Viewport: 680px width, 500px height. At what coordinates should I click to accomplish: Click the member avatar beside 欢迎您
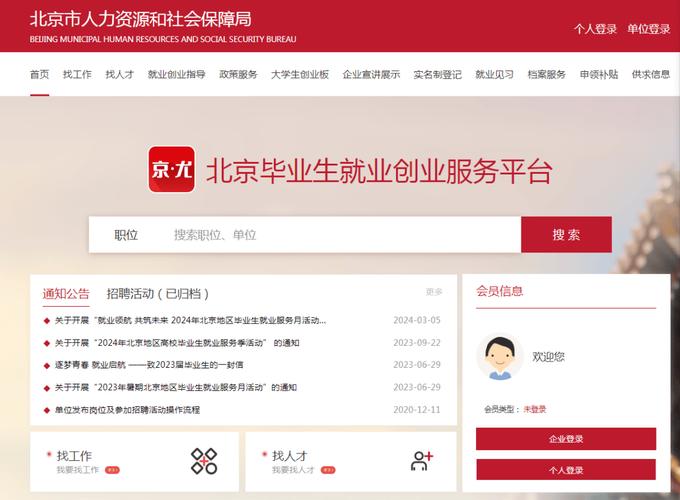tap(500, 357)
